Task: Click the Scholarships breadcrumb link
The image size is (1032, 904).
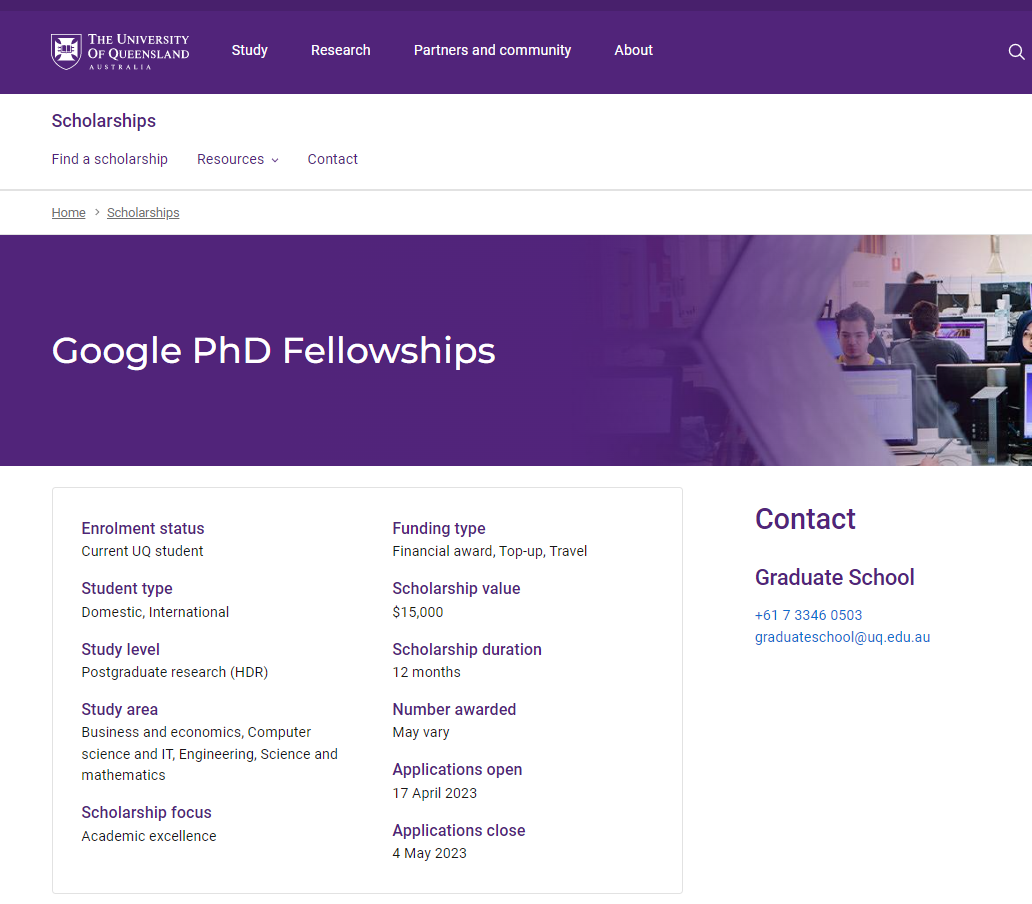Action: 143,213
